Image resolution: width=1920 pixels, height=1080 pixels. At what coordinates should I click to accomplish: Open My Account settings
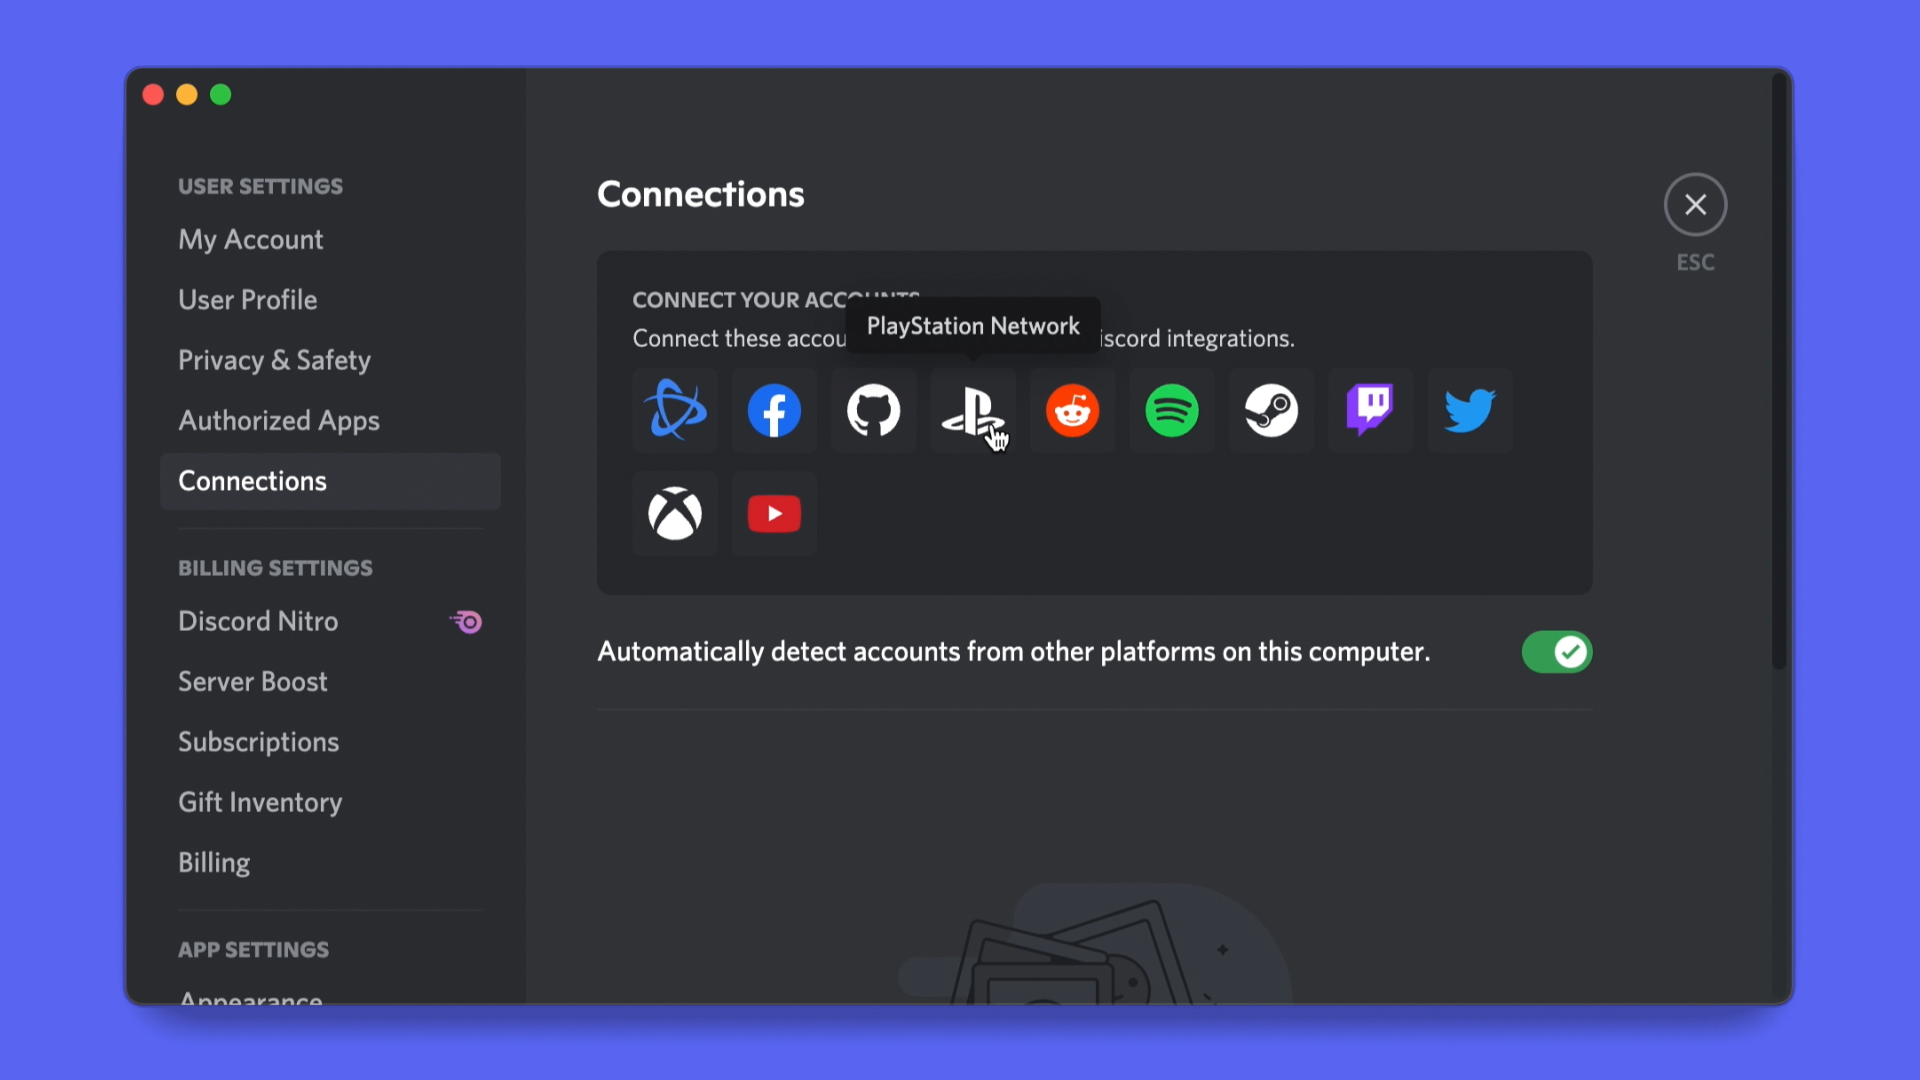click(x=249, y=239)
